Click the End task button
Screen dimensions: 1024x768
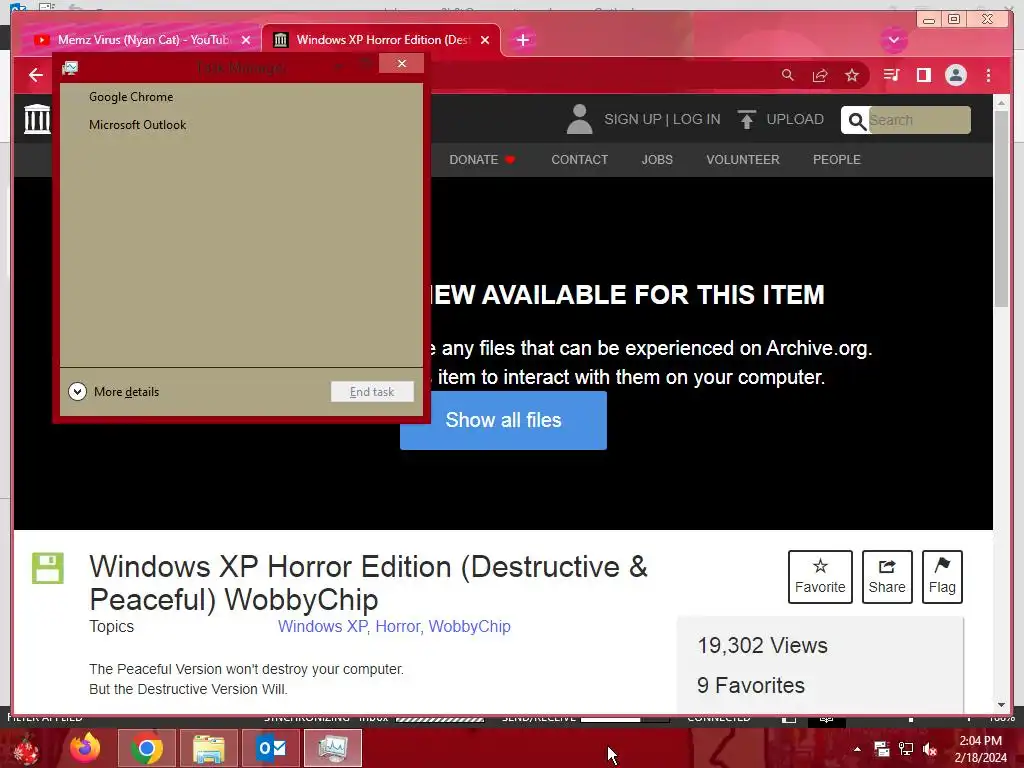372,392
